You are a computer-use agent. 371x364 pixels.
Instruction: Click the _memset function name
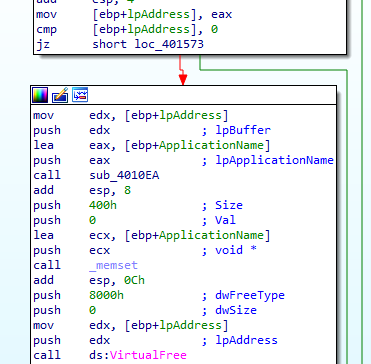(x=113, y=265)
